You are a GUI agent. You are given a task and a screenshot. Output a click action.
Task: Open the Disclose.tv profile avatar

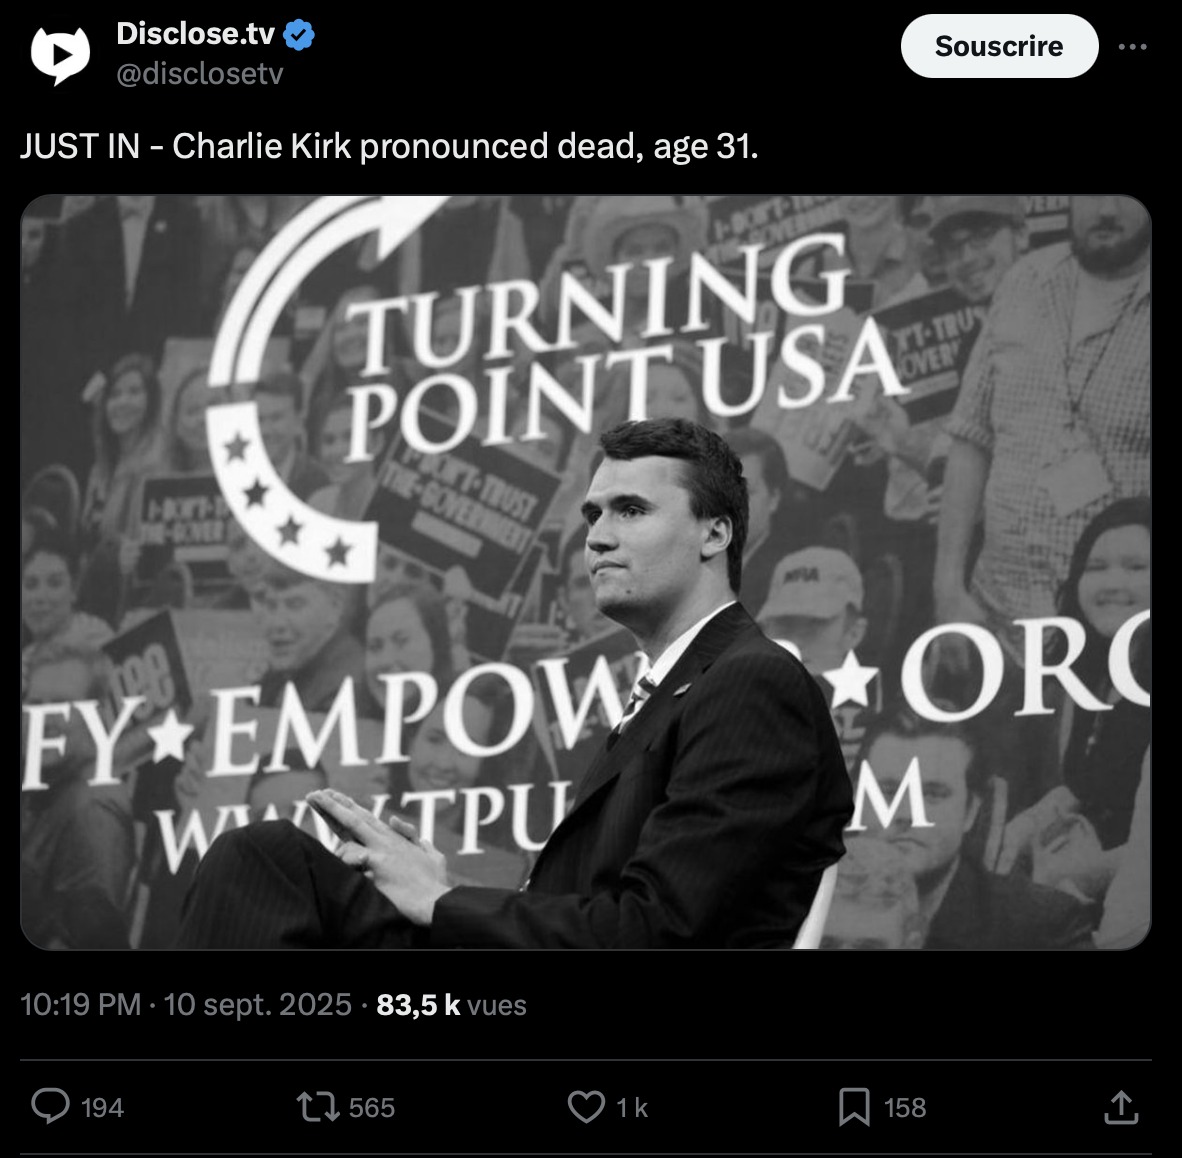[x=60, y=54]
